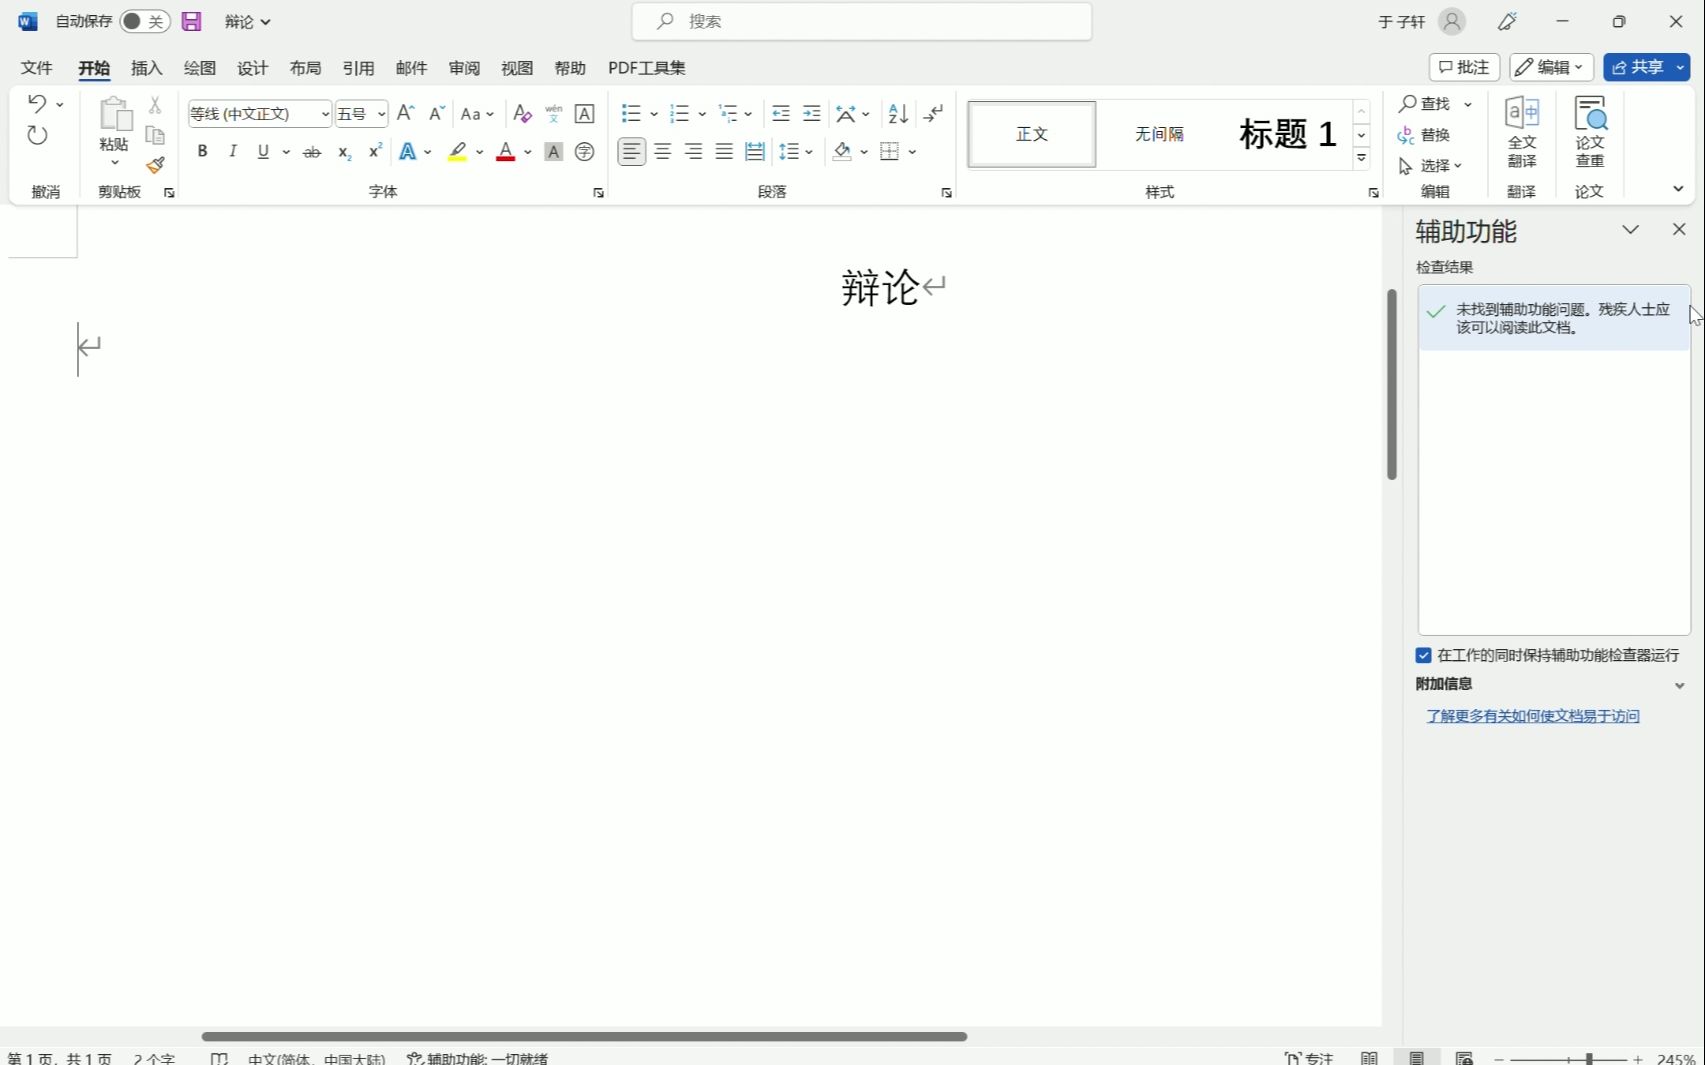Image resolution: width=1705 pixels, height=1065 pixels.
Task: Open paper plagiarism check (论文查重)
Action: (1590, 132)
